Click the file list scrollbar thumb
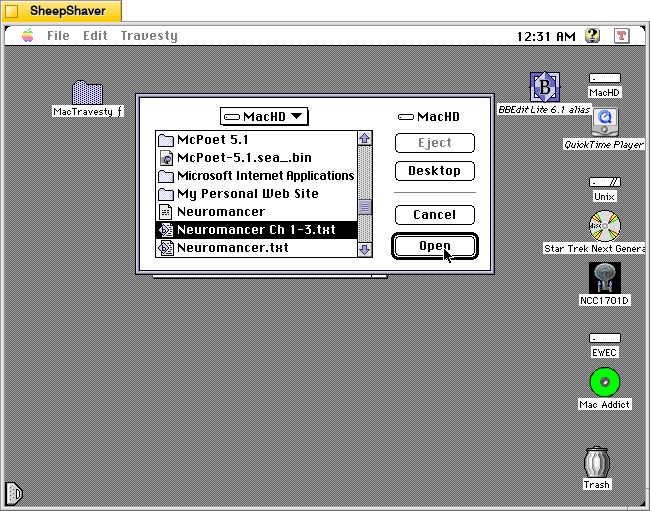The height and width of the screenshot is (511, 650). pos(365,207)
